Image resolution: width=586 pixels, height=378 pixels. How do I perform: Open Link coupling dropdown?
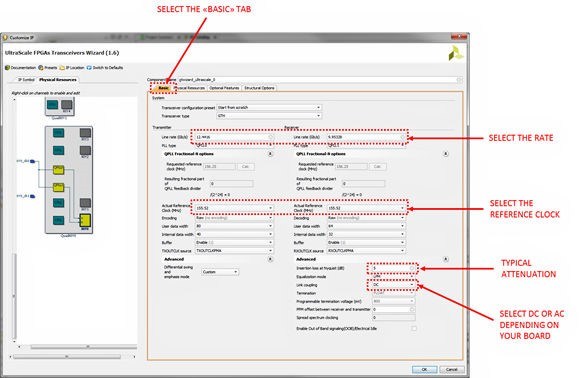tap(394, 285)
